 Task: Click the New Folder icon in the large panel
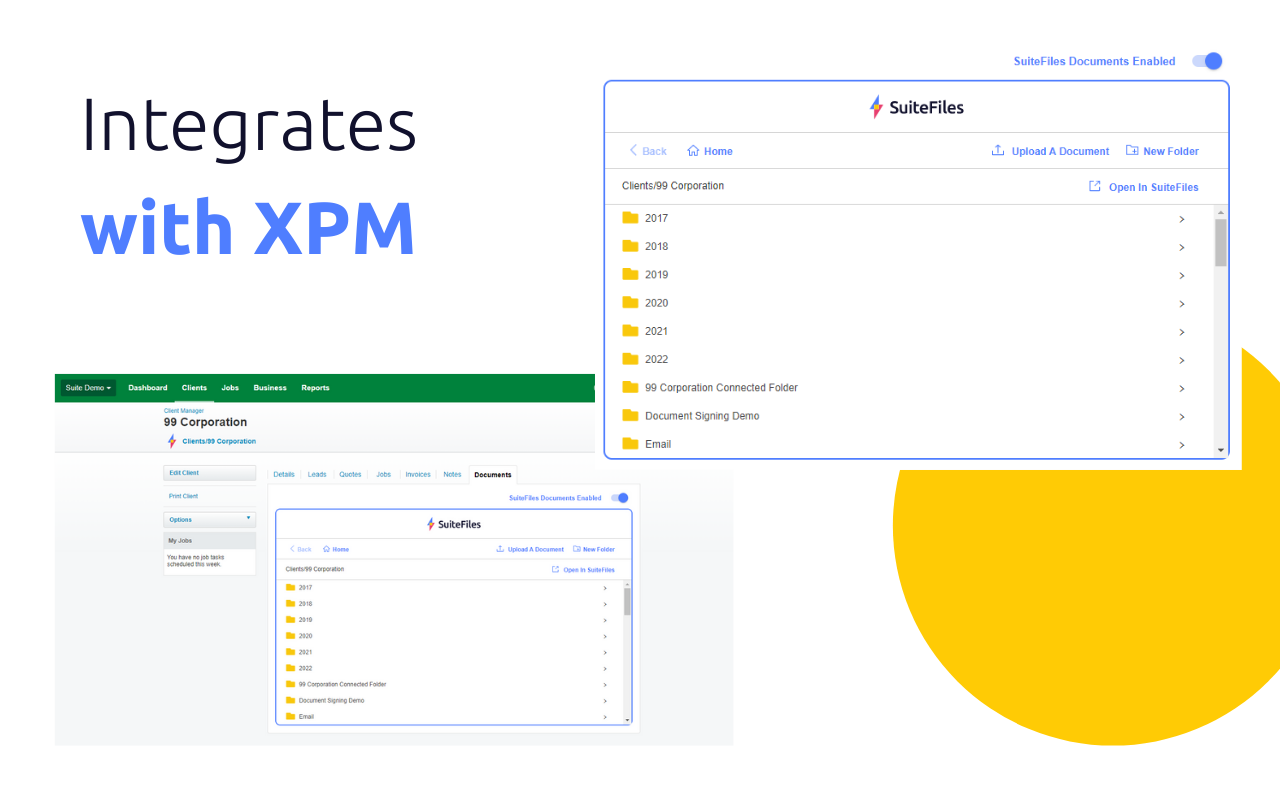1132,151
